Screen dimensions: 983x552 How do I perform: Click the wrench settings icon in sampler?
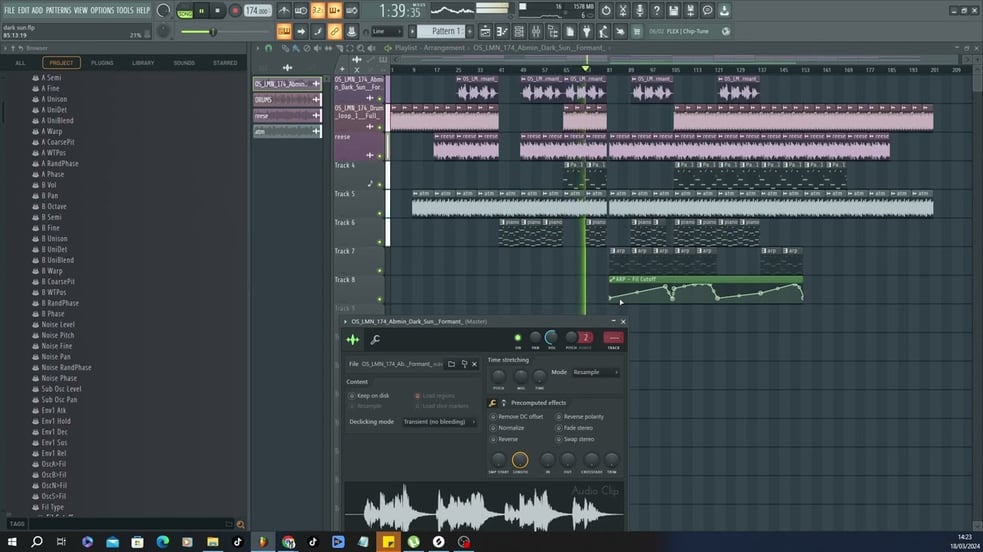point(375,340)
